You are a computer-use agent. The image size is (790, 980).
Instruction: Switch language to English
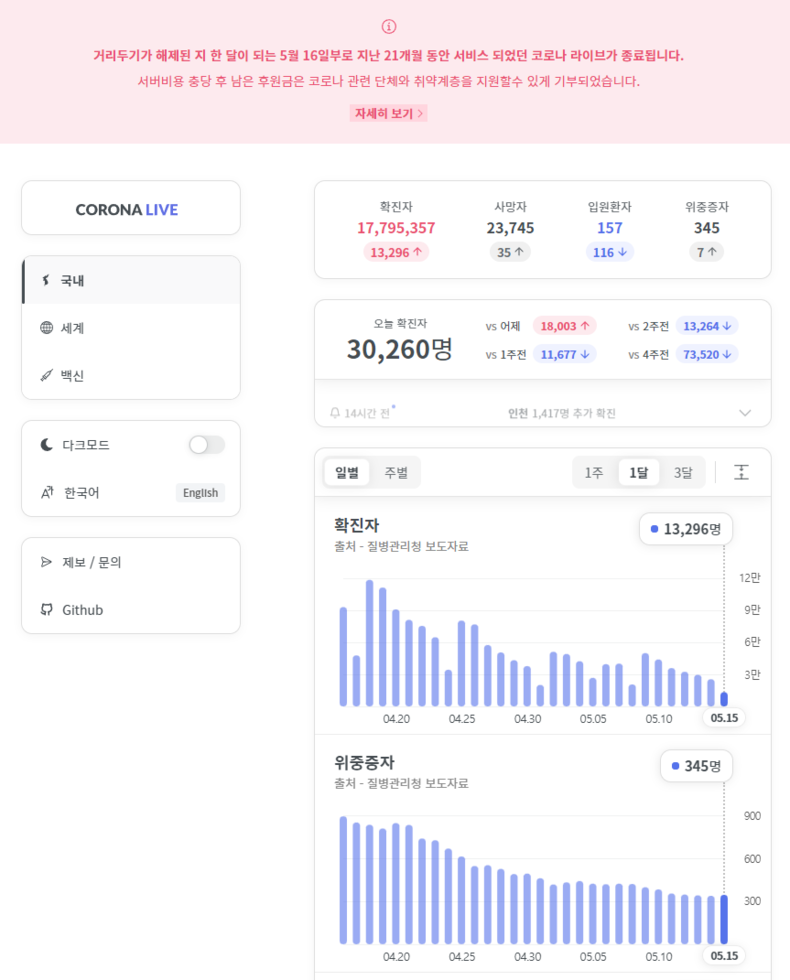click(x=200, y=493)
